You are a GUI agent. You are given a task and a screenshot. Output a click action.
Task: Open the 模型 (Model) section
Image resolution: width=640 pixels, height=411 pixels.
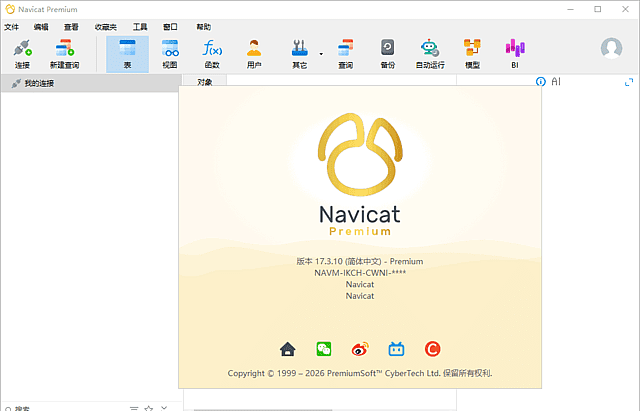pos(472,54)
